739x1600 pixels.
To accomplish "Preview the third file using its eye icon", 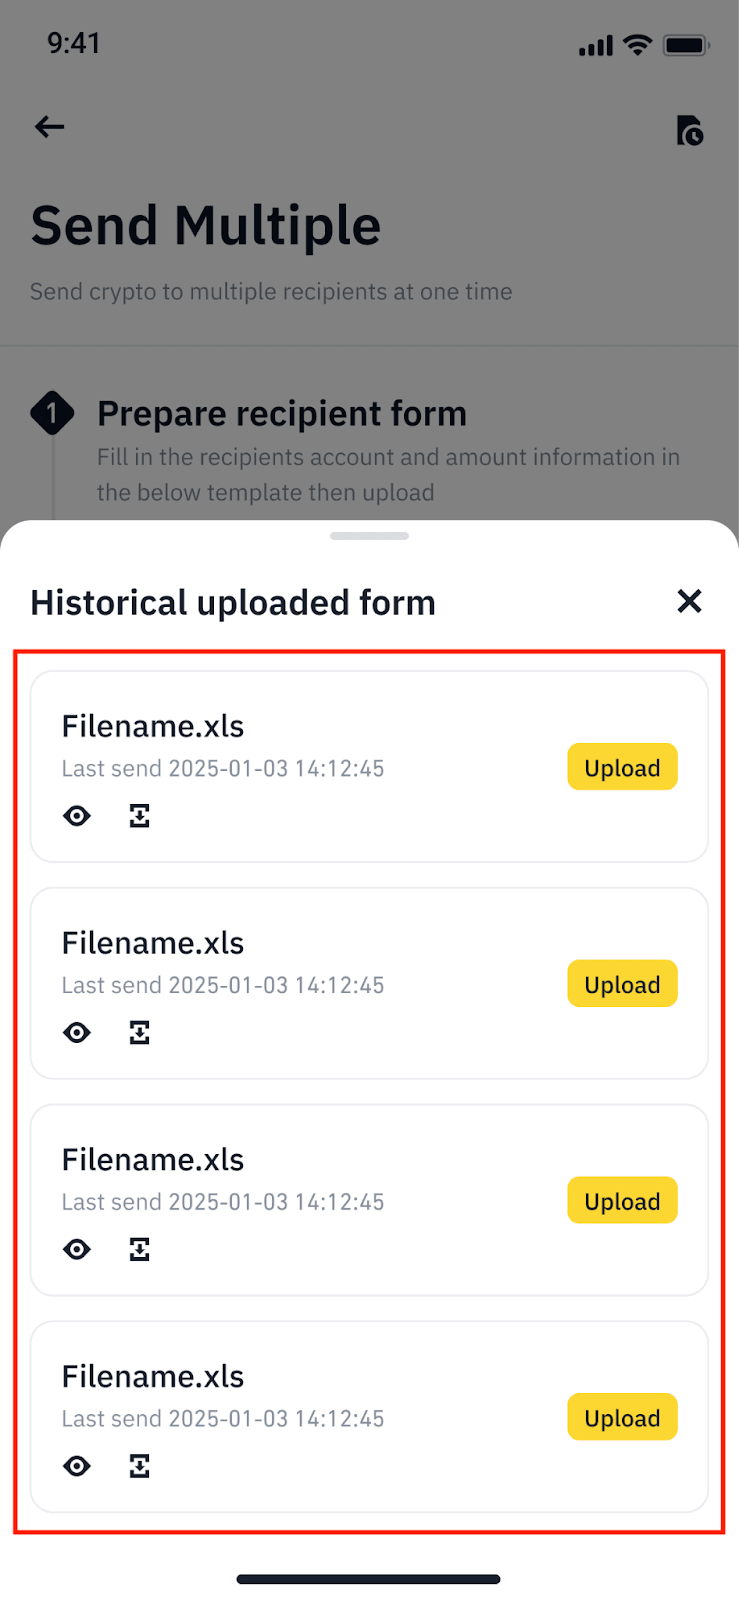I will click(x=77, y=1249).
